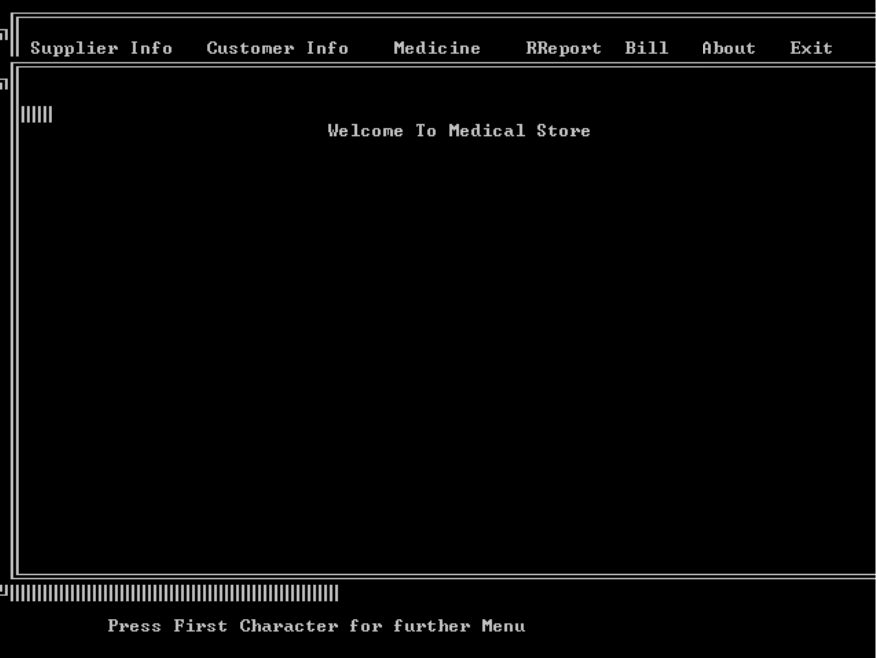Select the Medicine menu item
Screen dimensions: 876x658
437,48
